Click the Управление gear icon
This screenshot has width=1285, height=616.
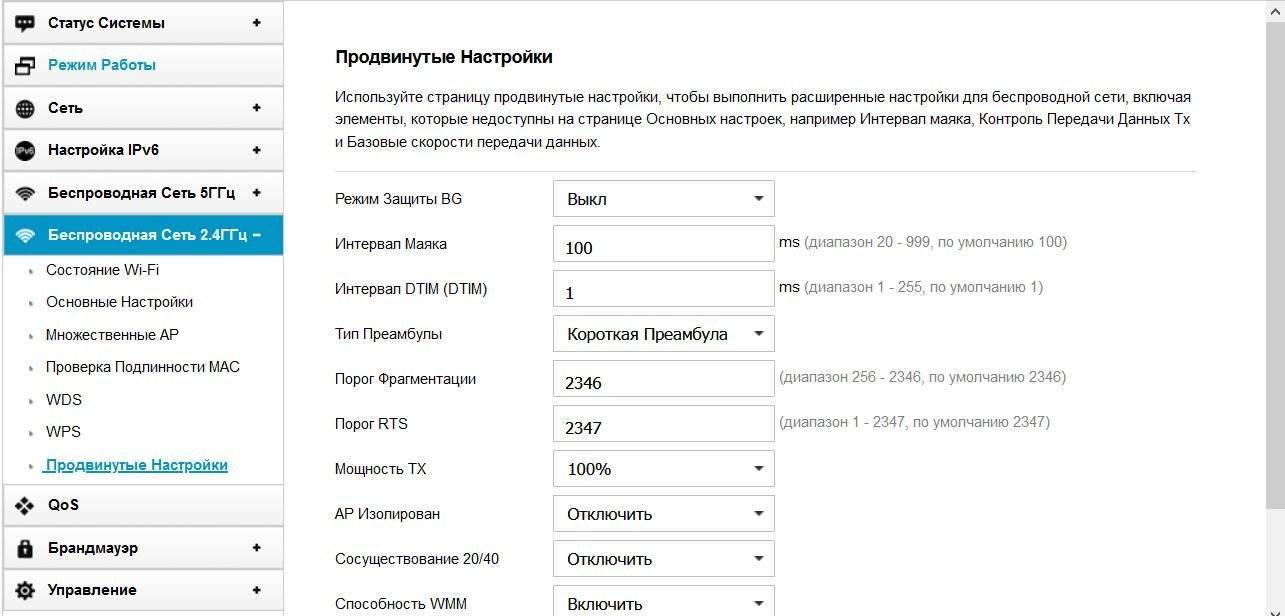pyautogui.click(x=25, y=590)
